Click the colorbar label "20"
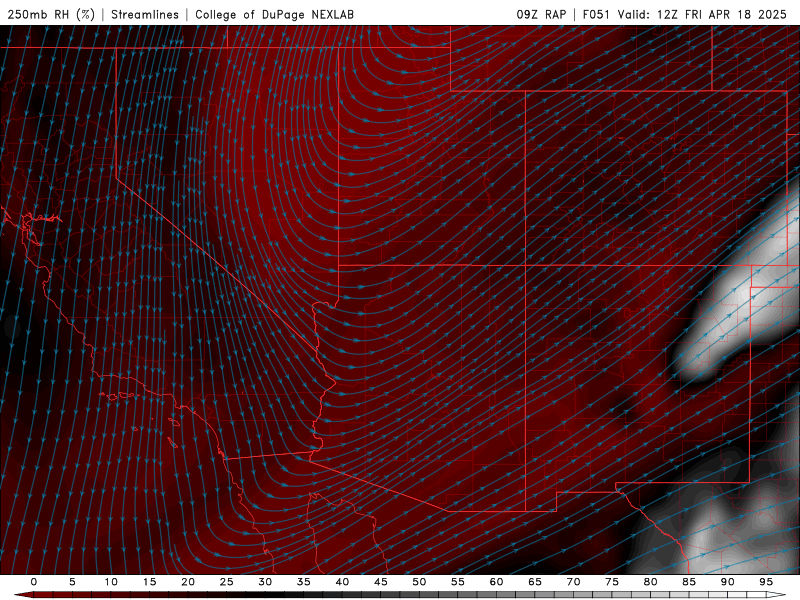Image resolution: width=800 pixels, height=600 pixels. (x=188, y=582)
